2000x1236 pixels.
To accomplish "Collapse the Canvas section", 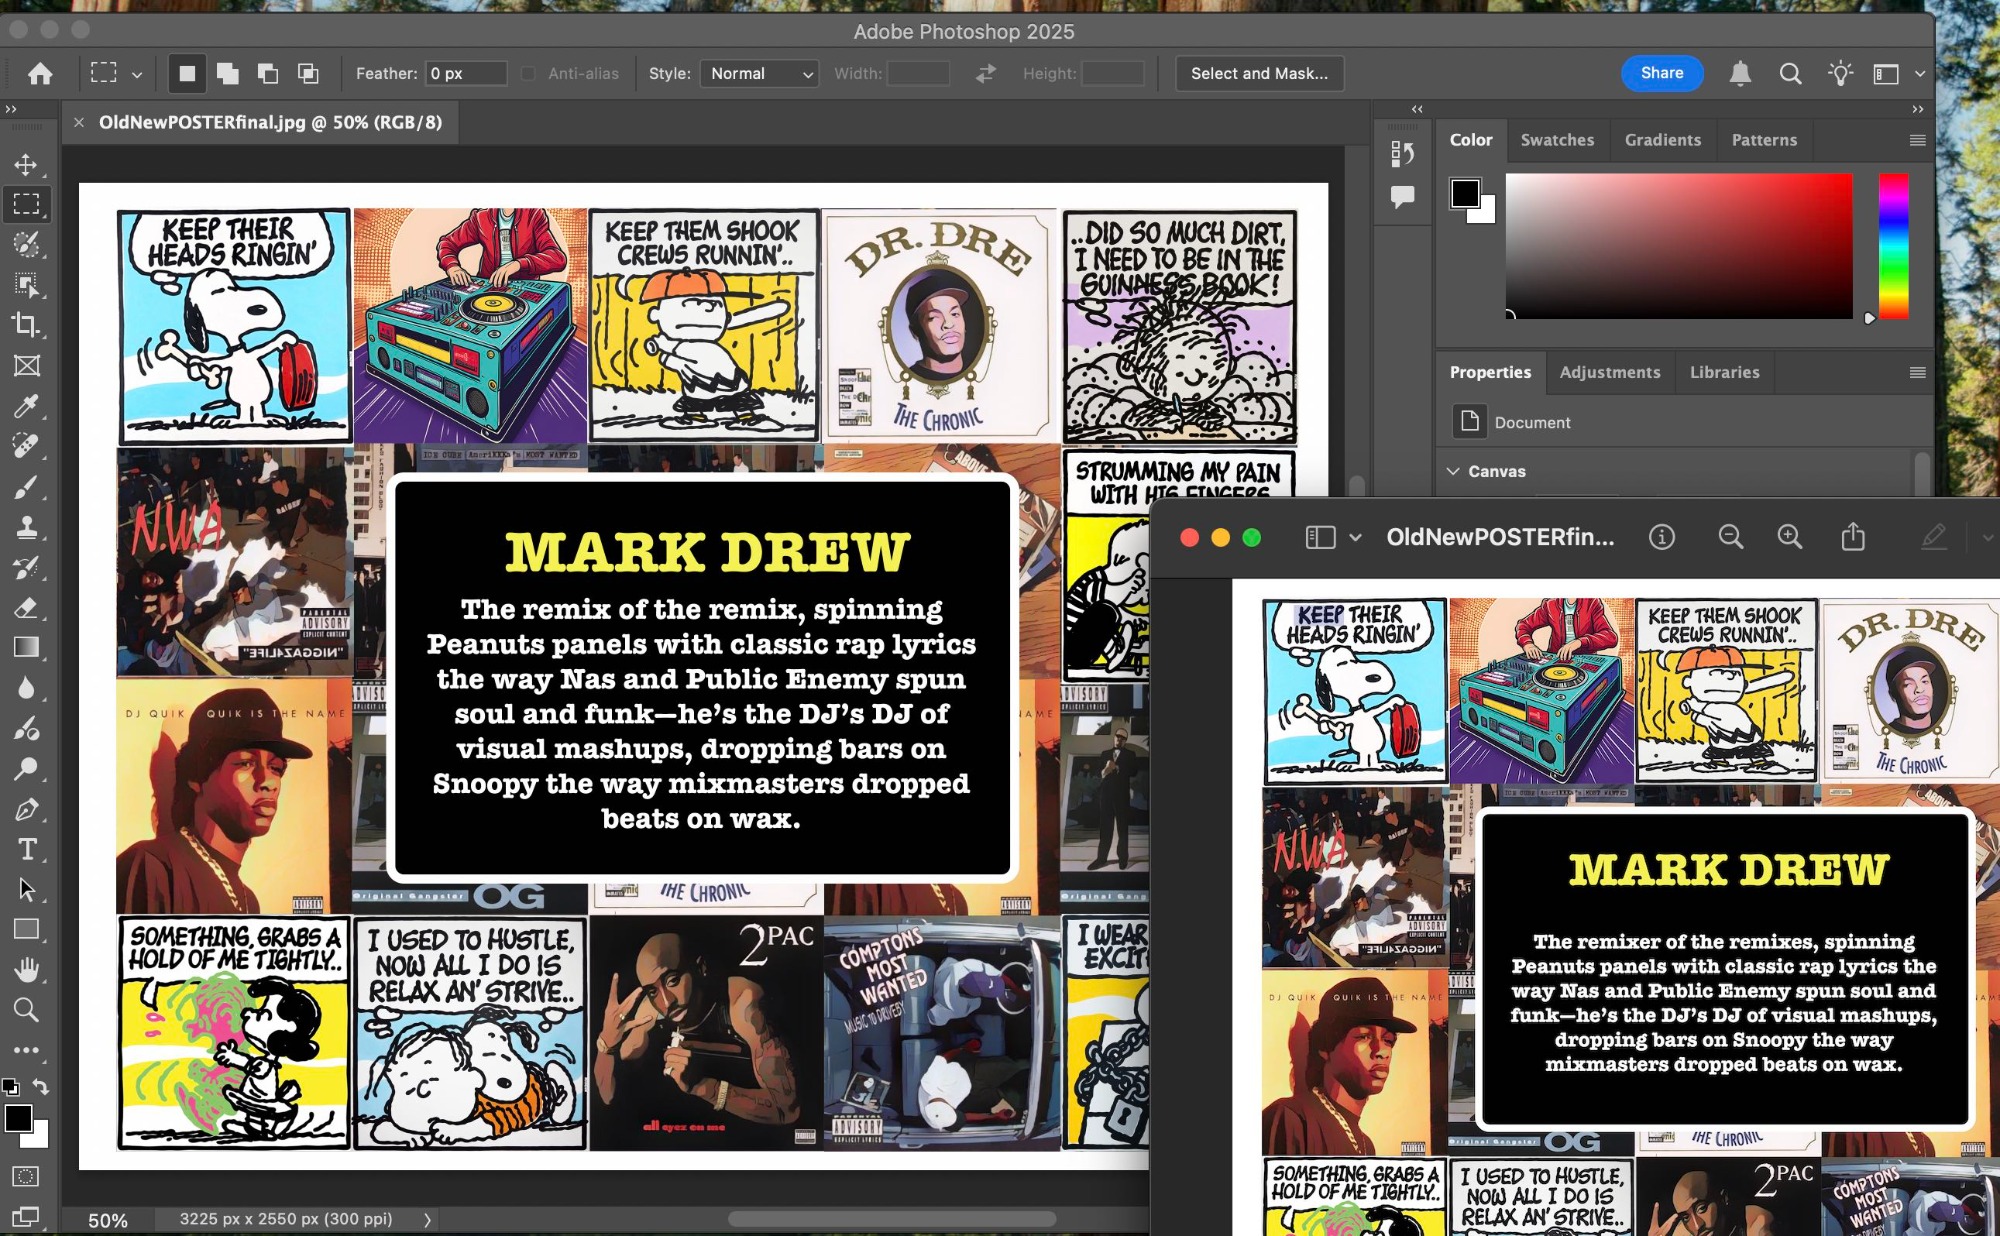I will point(1453,471).
